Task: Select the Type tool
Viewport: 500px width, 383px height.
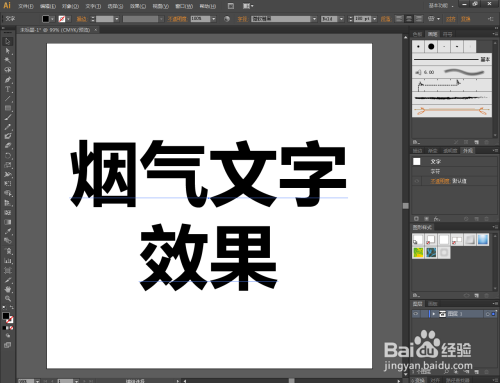Action: click(x=8, y=89)
